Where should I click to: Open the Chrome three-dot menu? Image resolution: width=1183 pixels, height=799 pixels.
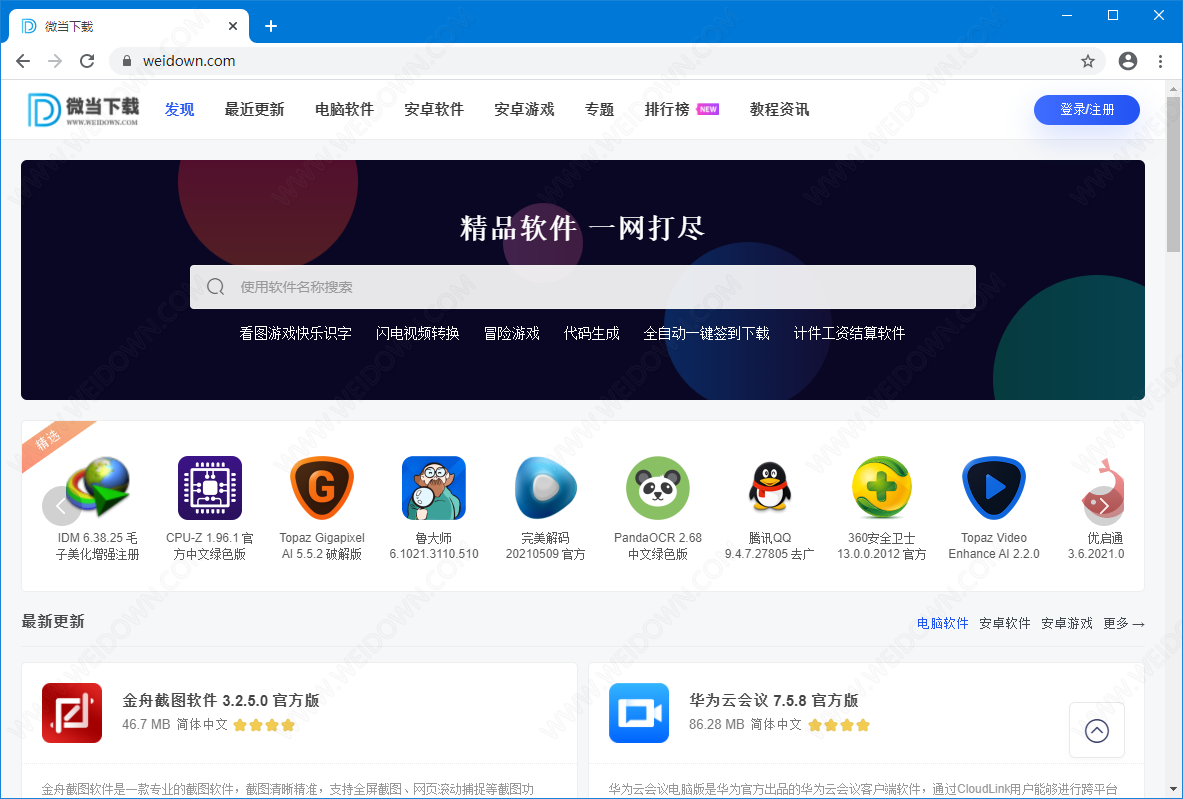click(1160, 61)
